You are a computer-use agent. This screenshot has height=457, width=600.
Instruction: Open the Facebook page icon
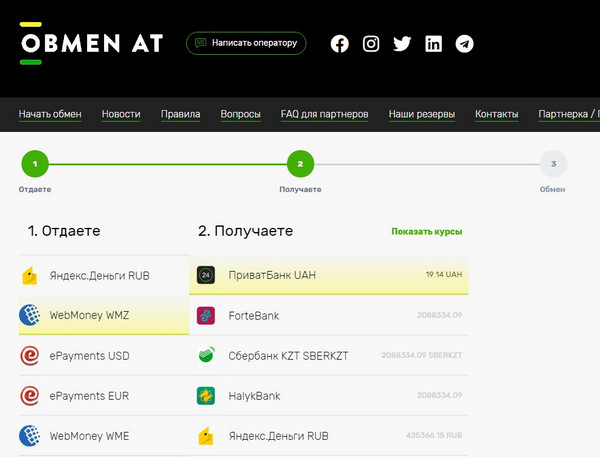[339, 44]
